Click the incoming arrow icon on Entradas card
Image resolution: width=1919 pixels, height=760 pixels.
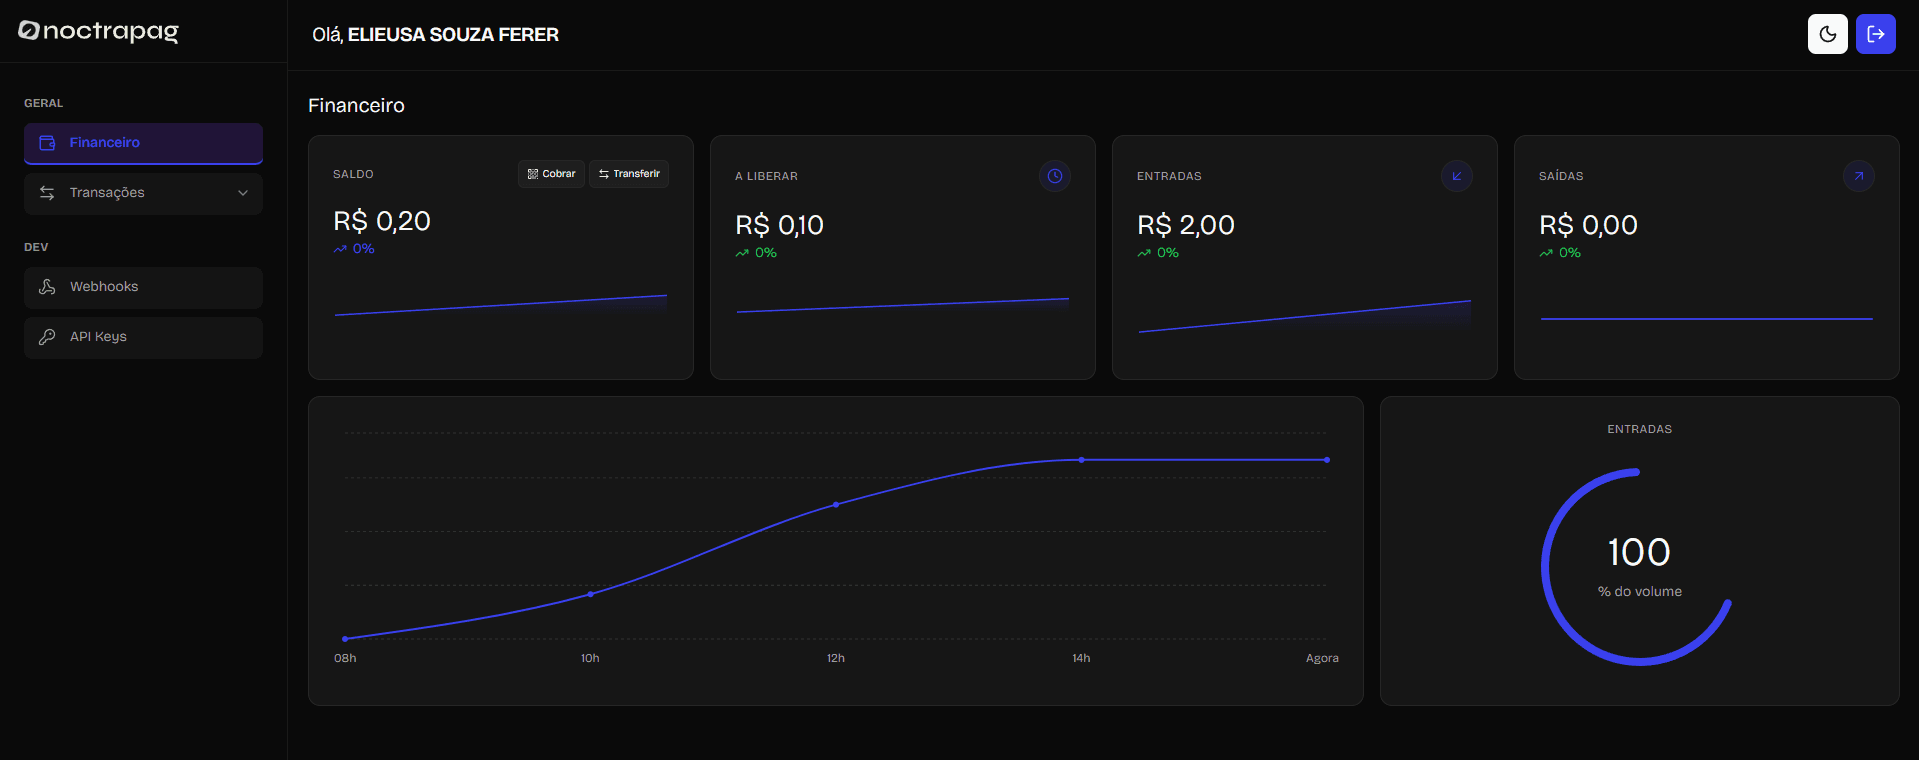pyautogui.click(x=1457, y=176)
